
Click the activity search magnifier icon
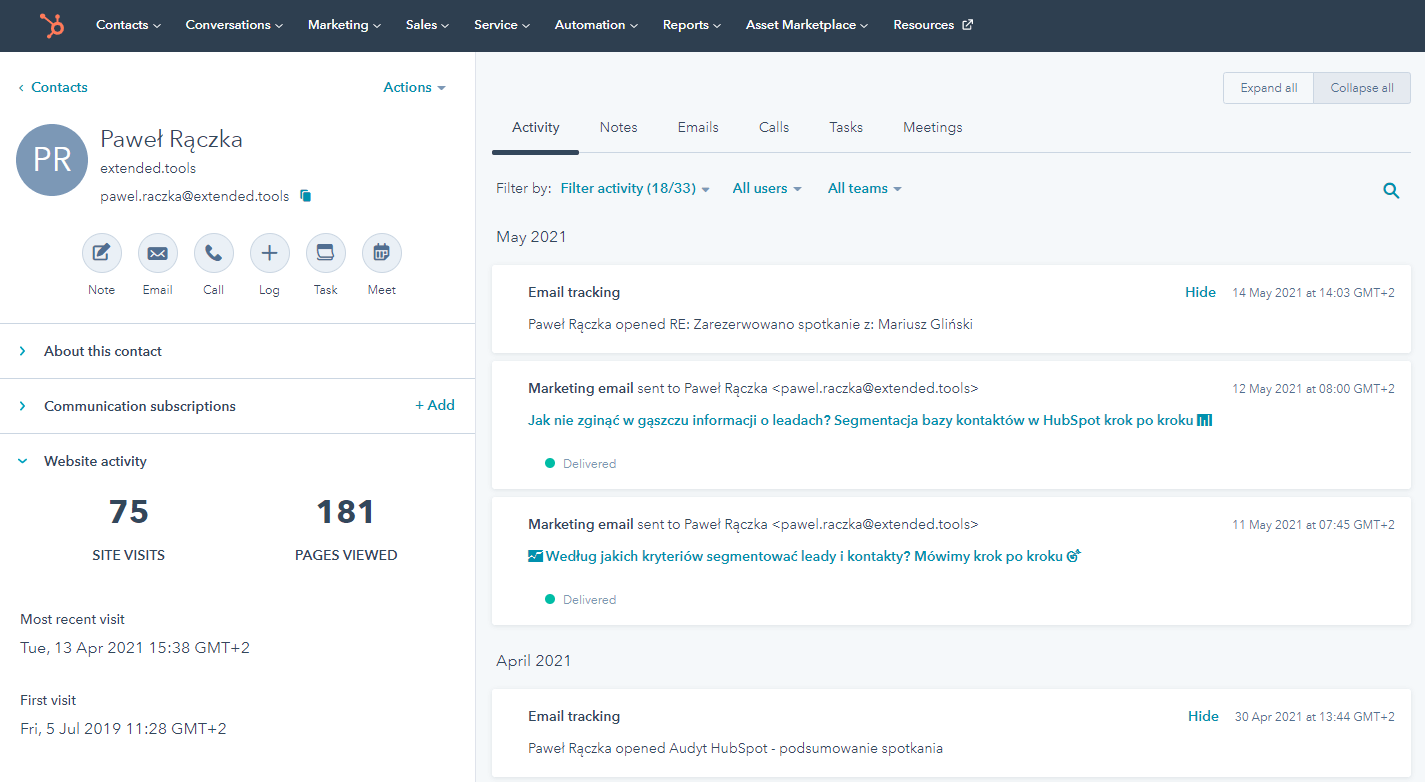coord(1391,190)
